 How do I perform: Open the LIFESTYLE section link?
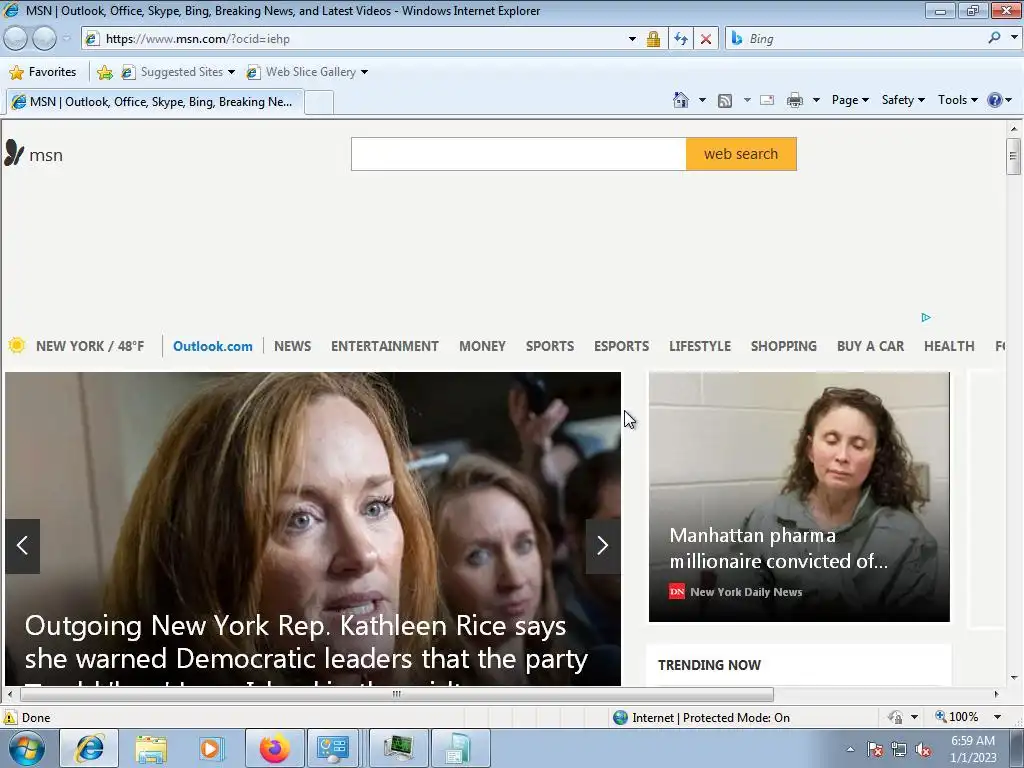tap(699, 346)
